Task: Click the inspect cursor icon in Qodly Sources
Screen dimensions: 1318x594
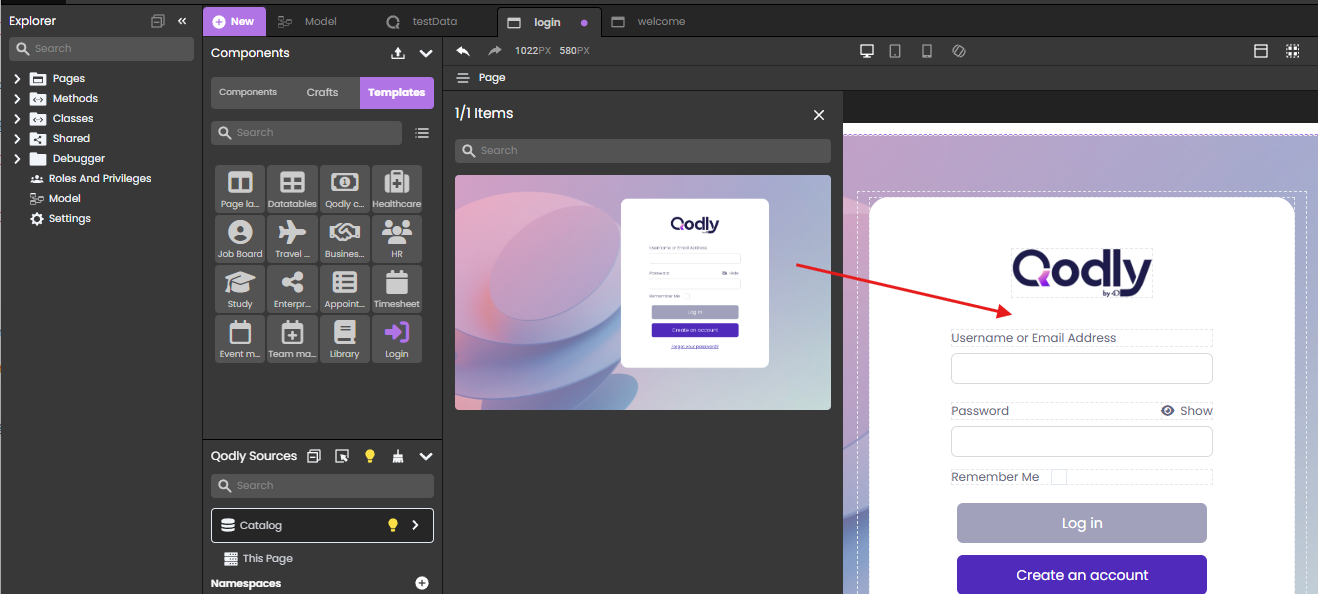Action: 342,456
